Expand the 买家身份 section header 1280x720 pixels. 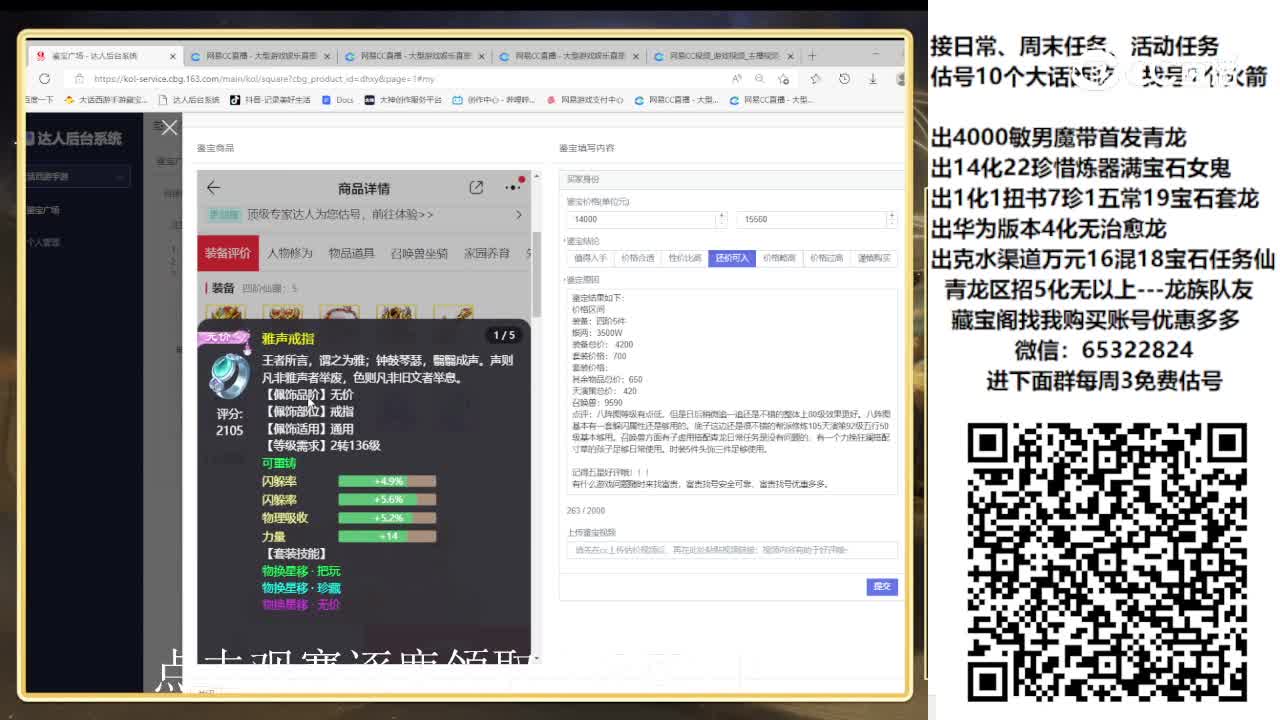(x=732, y=179)
